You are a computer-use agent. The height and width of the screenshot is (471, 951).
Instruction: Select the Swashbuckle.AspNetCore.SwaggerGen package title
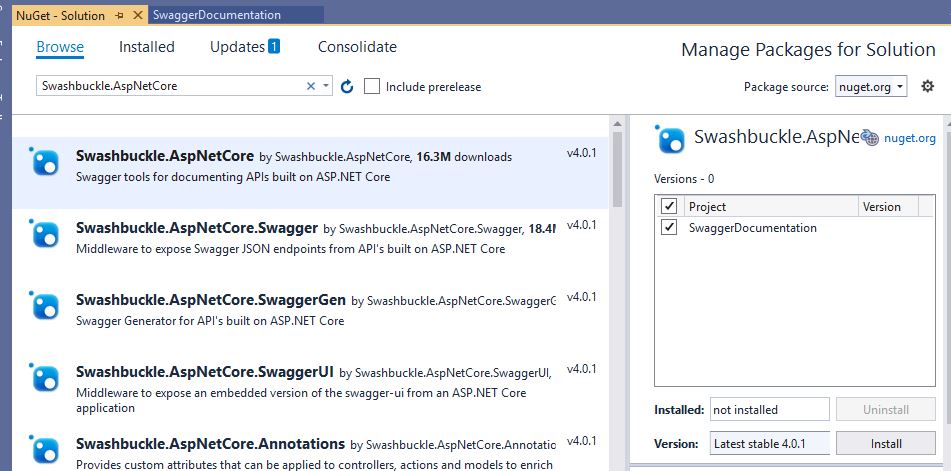[211, 300]
